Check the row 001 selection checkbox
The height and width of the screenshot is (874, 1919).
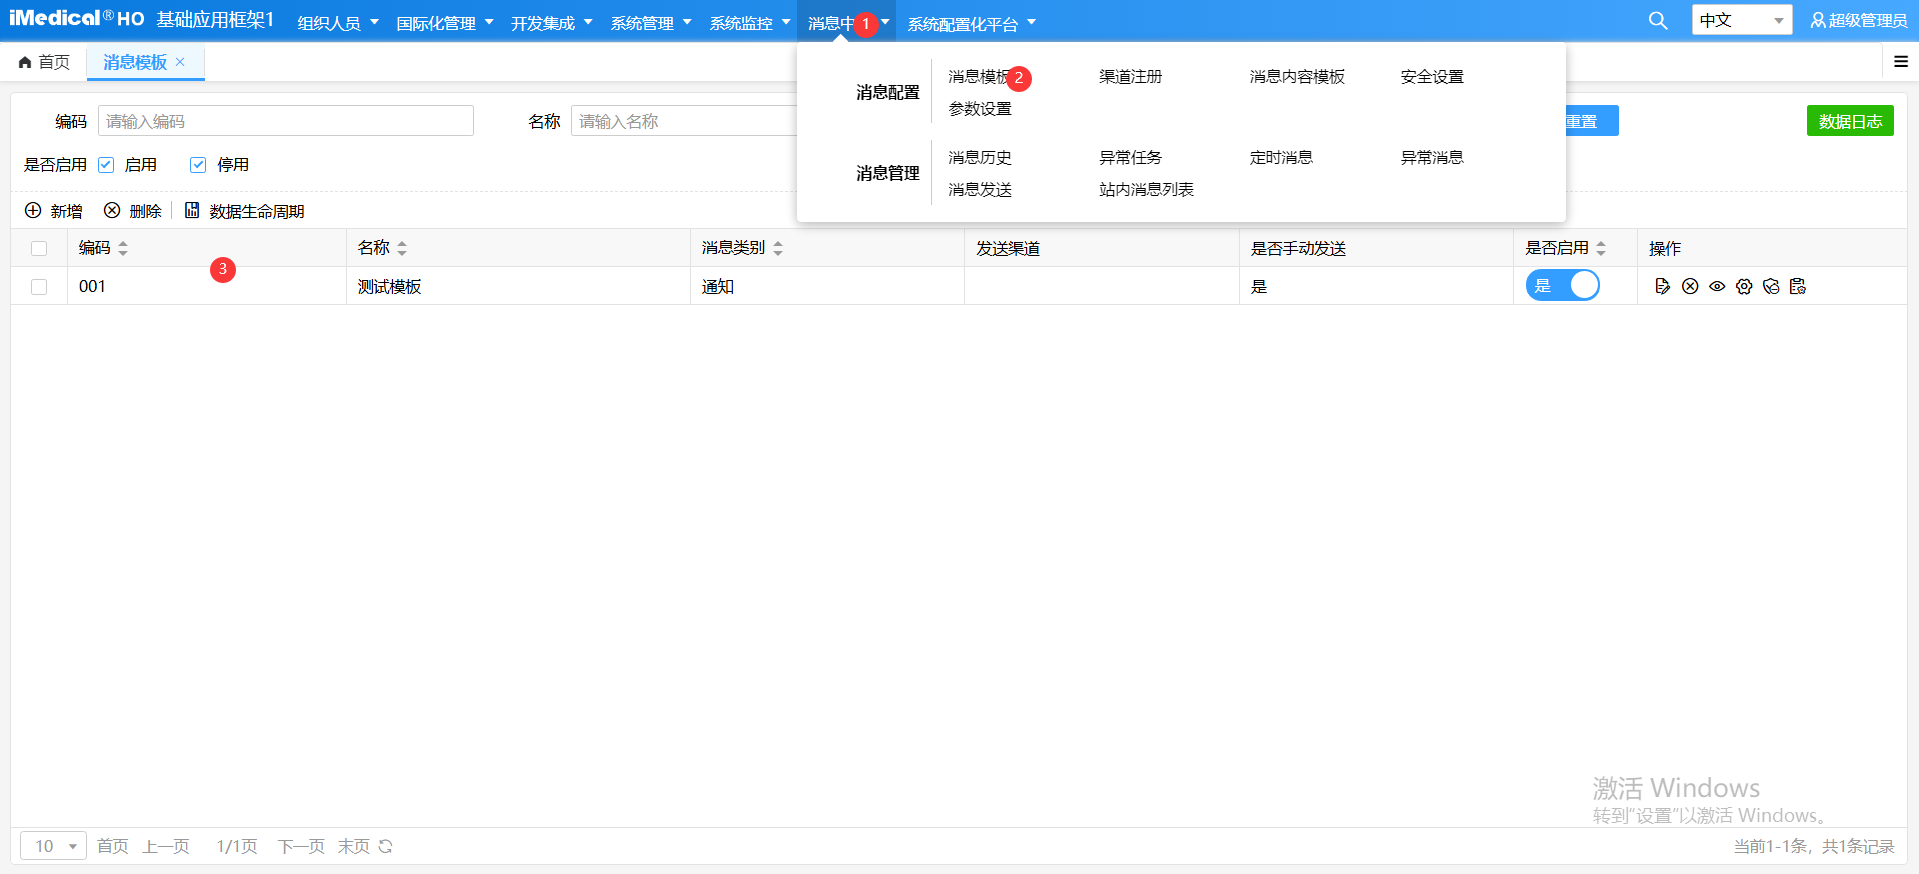point(39,287)
